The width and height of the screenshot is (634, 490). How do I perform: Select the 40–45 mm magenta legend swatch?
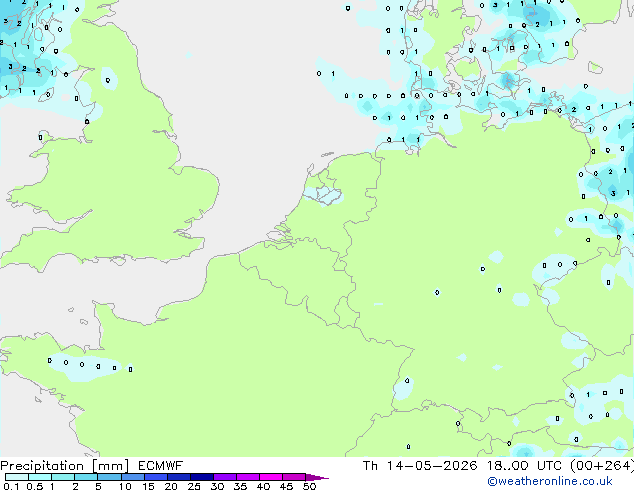271,477
